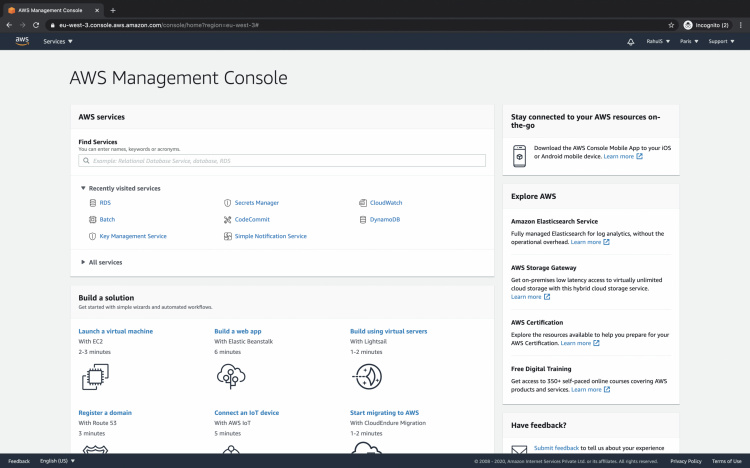Click the AWS logo in the header
Screen dimensions: 750x468
pos(22,41)
